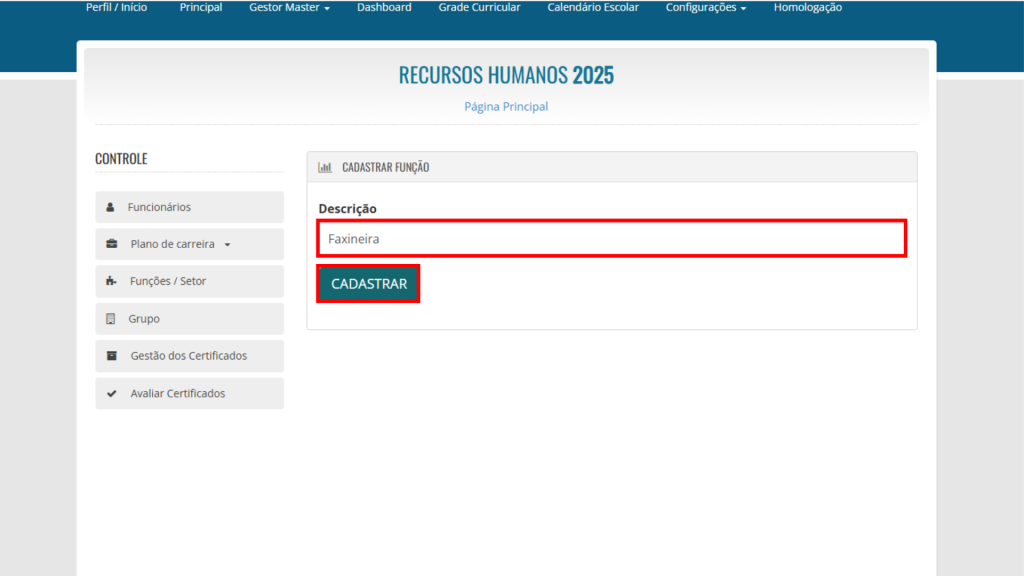This screenshot has width=1024, height=576.
Task: Open the Configurações dropdown menu
Action: [x=705, y=7]
